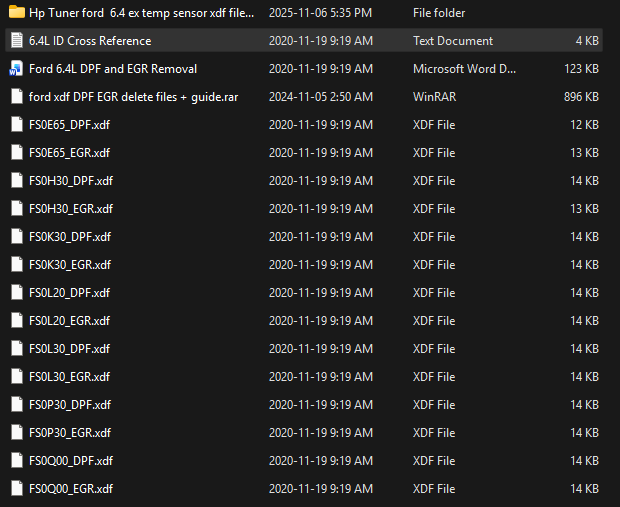Select the FS0P30_DPF.xdf file name
The width and height of the screenshot is (620, 507).
(70, 405)
